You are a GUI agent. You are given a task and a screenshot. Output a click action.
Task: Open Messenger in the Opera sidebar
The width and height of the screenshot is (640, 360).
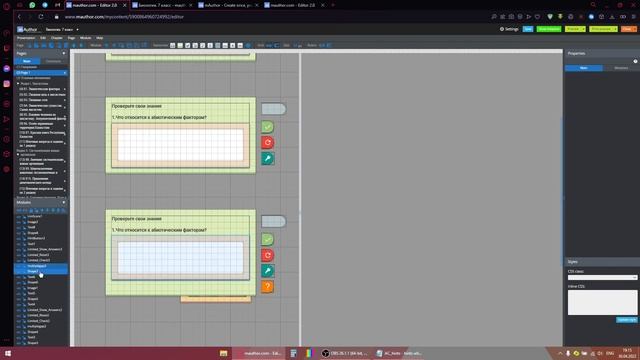7,69
